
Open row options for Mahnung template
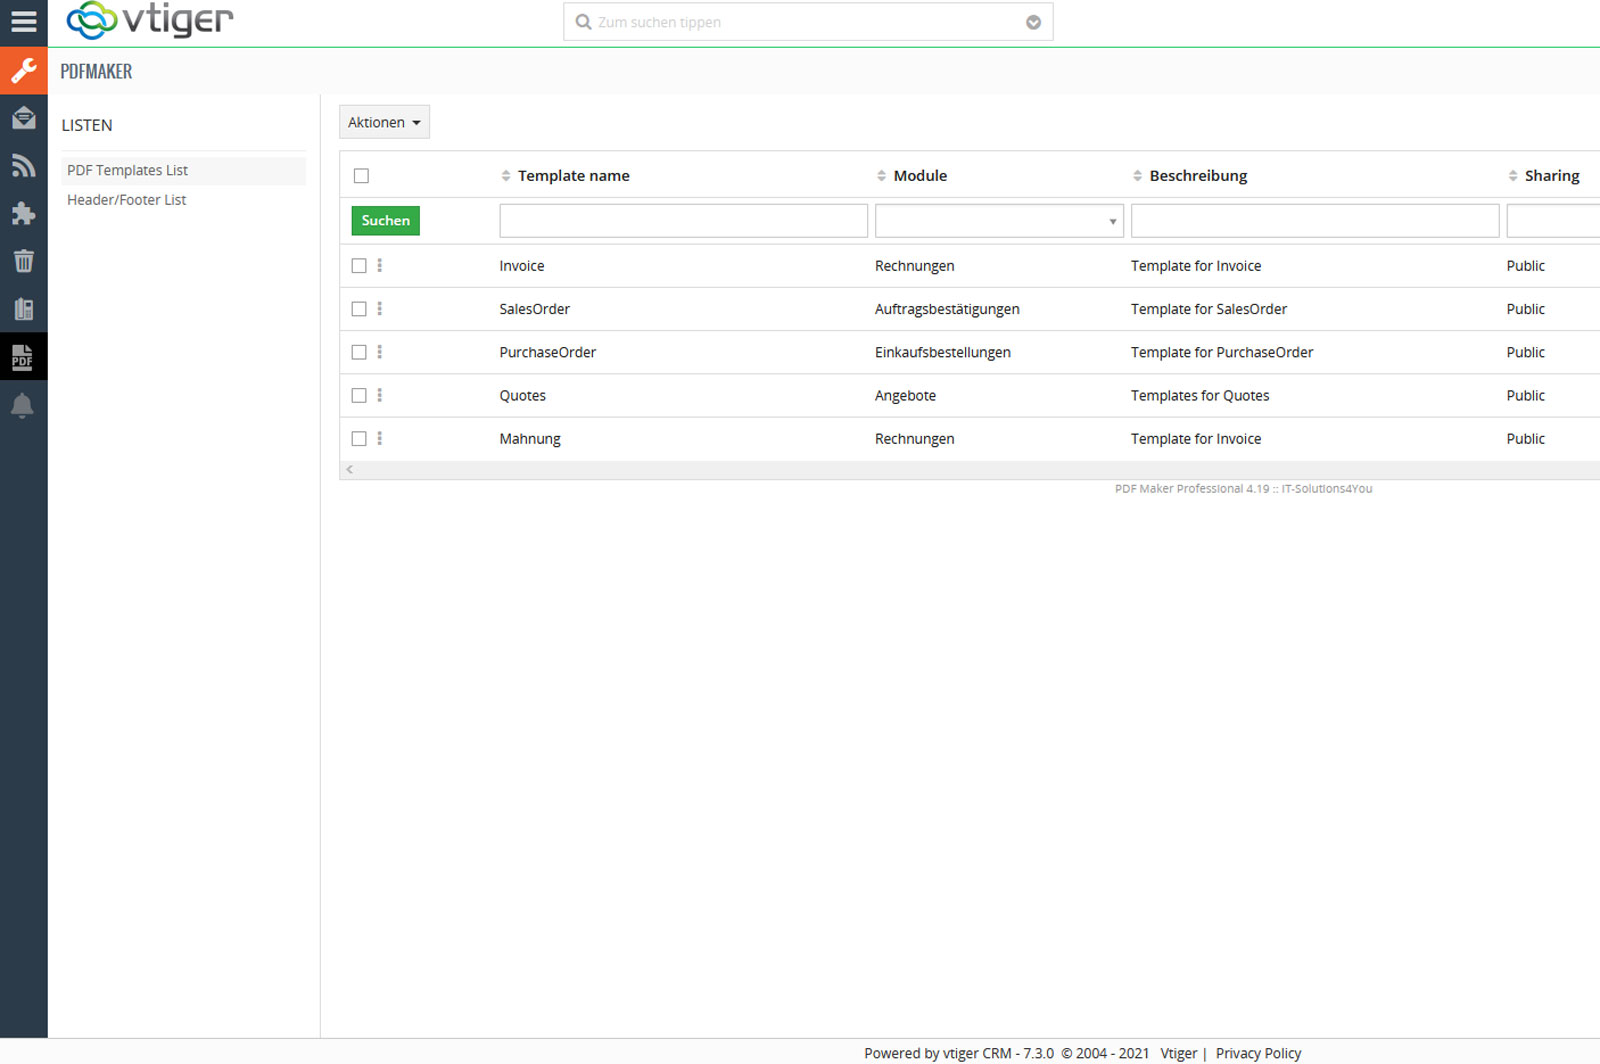[379, 438]
